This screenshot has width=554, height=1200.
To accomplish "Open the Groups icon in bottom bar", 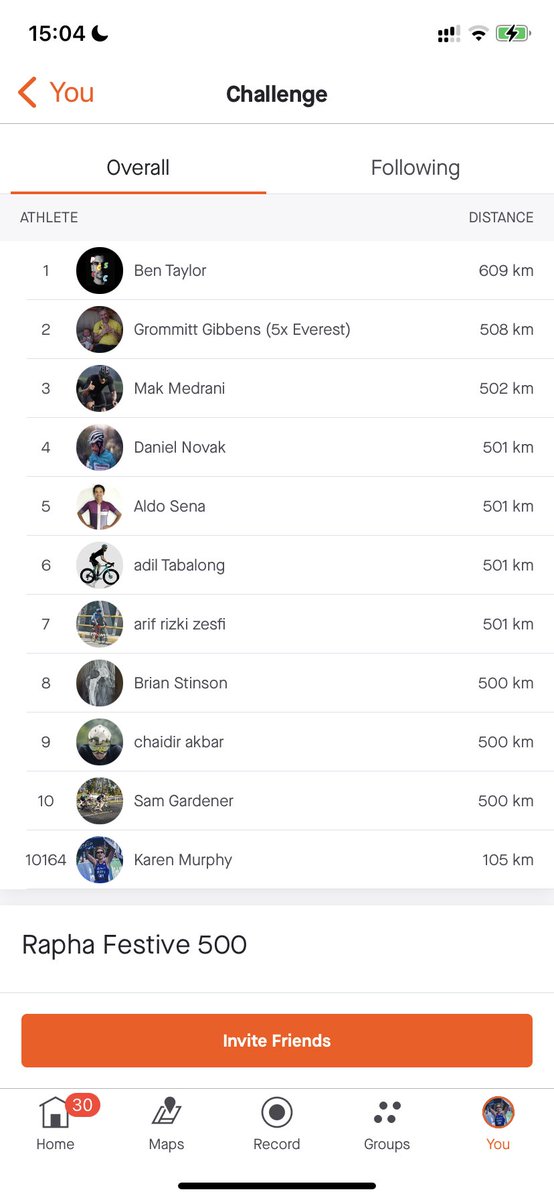I will (x=387, y=1112).
